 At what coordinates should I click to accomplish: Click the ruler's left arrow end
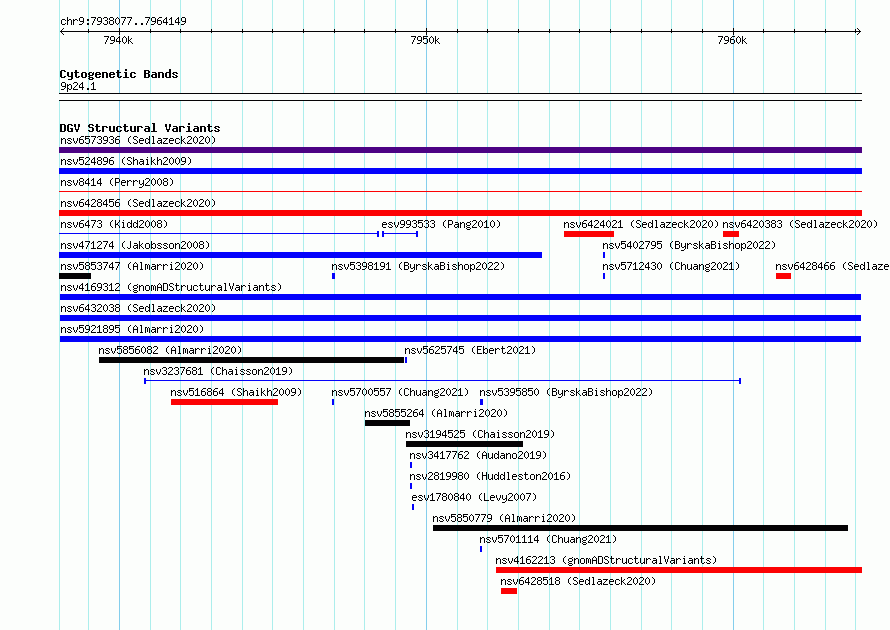click(x=62, y=31)
